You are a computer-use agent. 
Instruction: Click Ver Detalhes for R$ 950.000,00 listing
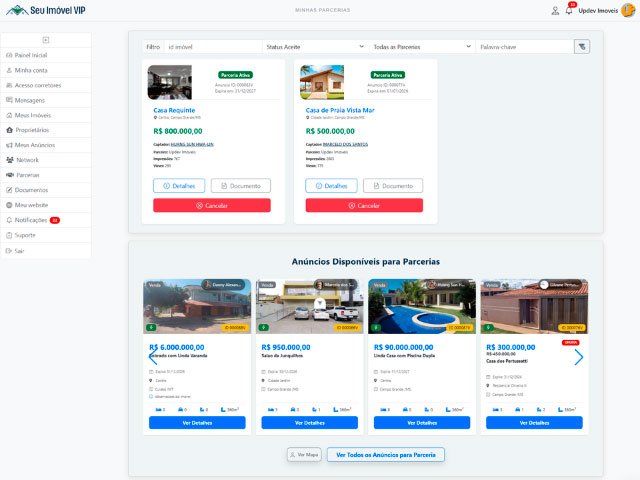309,423
